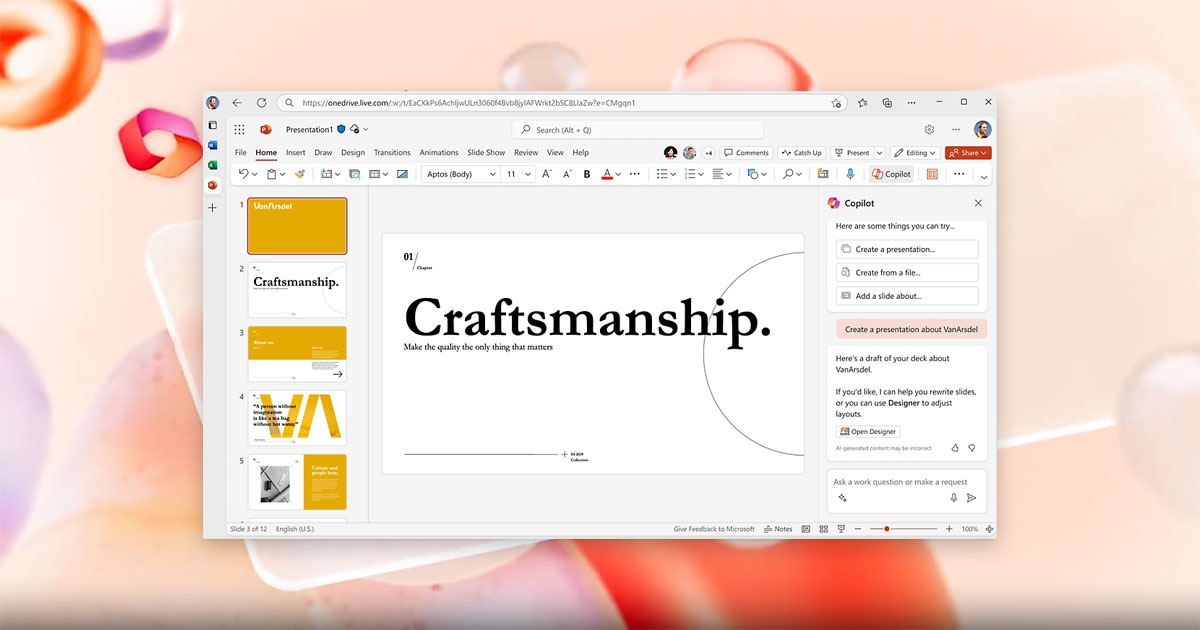Switch to the Draw tab
The width and height of the screenshot is (1200, 630).
click(x=323, y=153)
